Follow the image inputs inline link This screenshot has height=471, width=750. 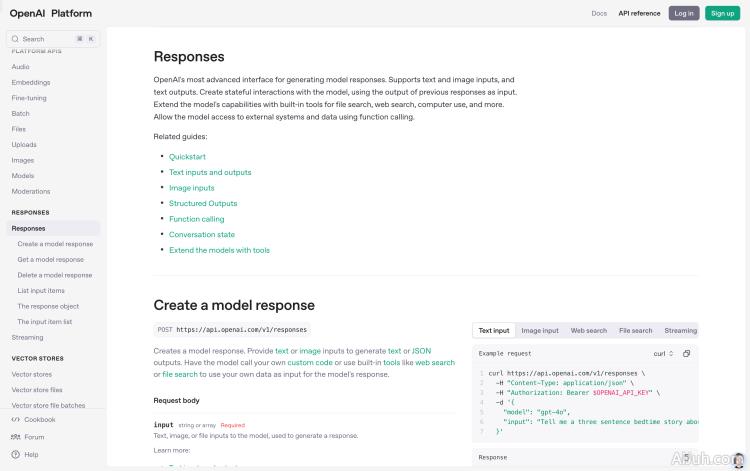point(310,351)
